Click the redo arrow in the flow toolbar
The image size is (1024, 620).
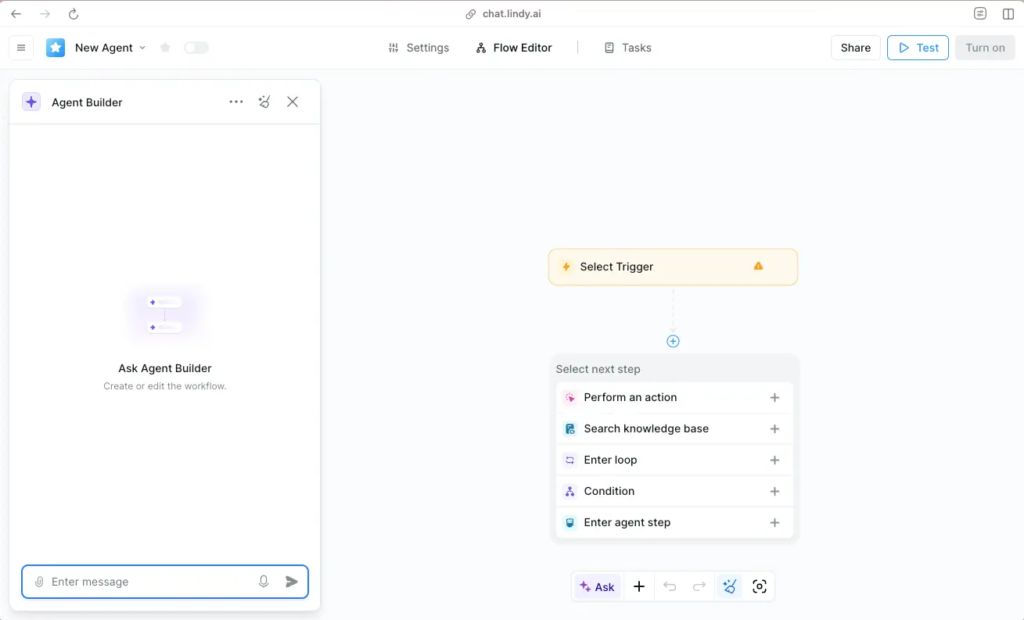point(698,586)
